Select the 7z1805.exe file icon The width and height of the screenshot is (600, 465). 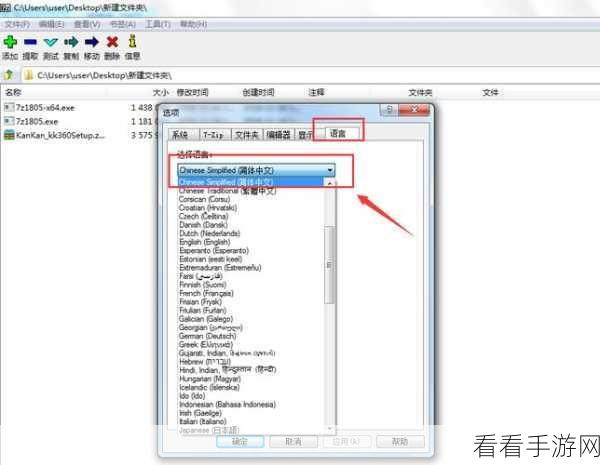pyautogui.click(x=9, y=121)
